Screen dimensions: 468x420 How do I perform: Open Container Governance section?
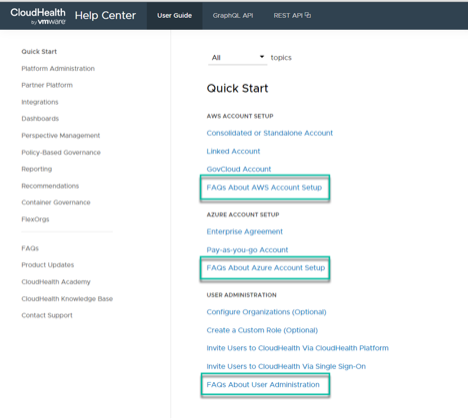pos(56,202)
